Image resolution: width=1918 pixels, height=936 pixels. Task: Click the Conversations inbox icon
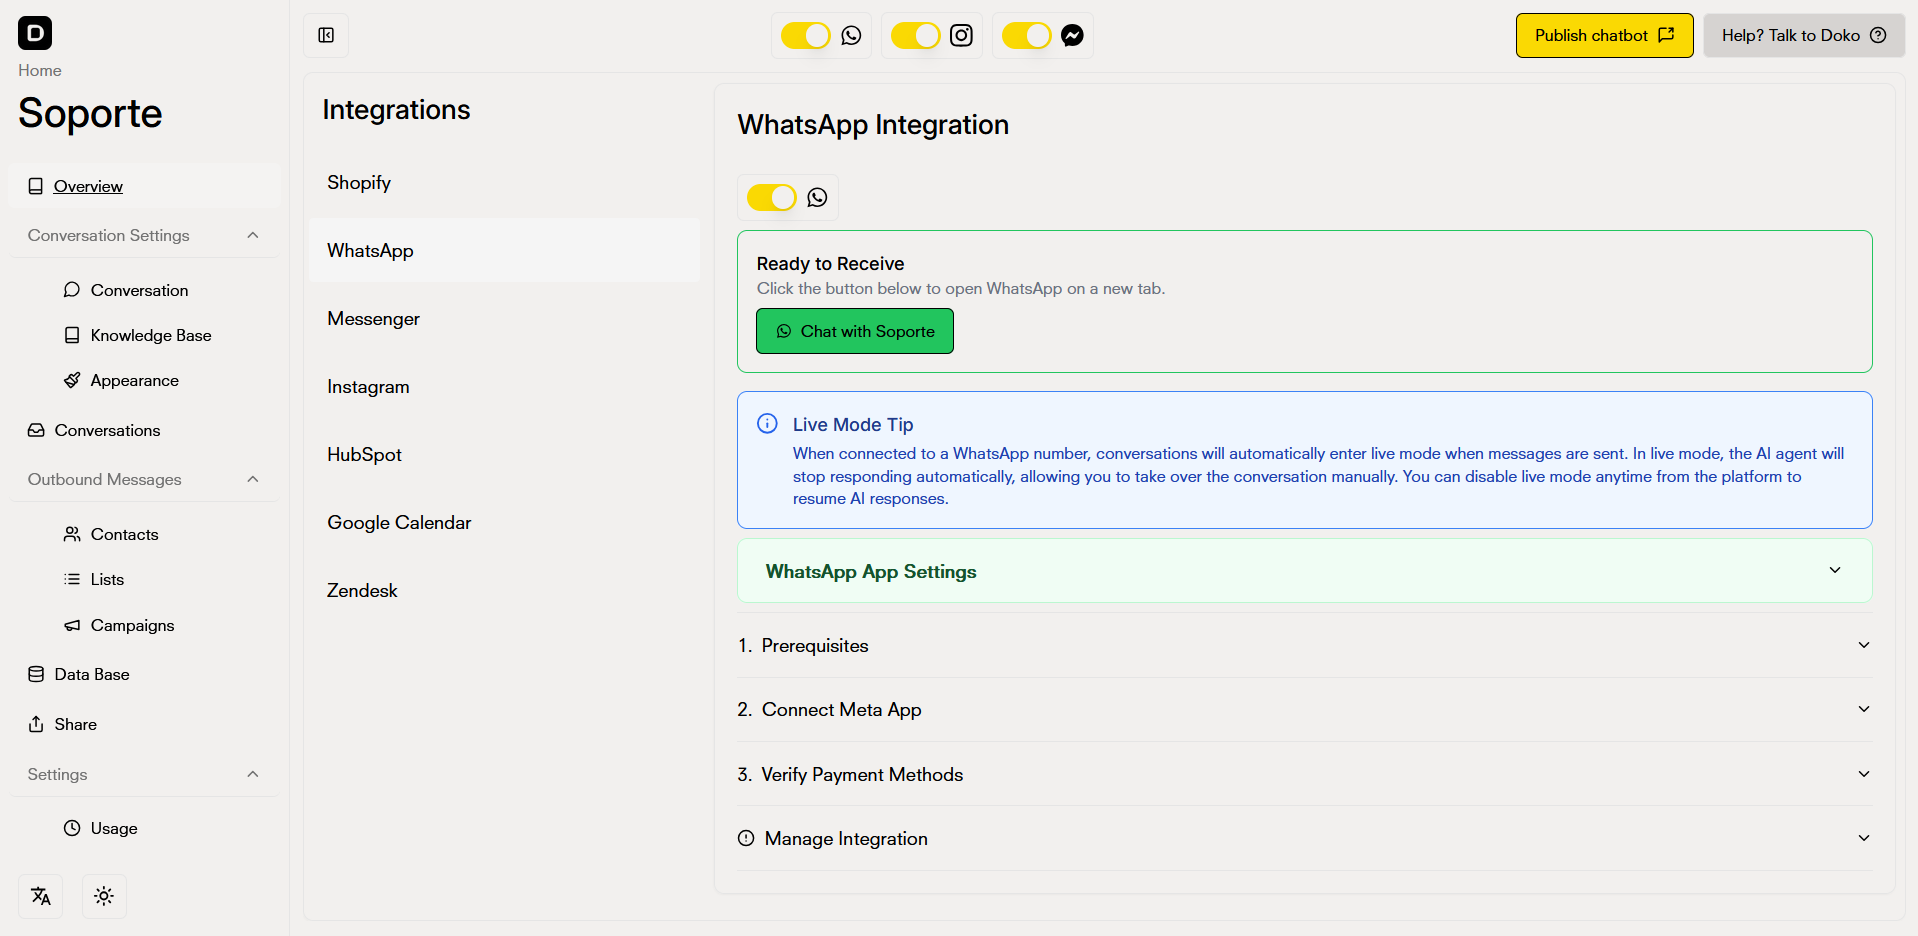coord(36,430)
